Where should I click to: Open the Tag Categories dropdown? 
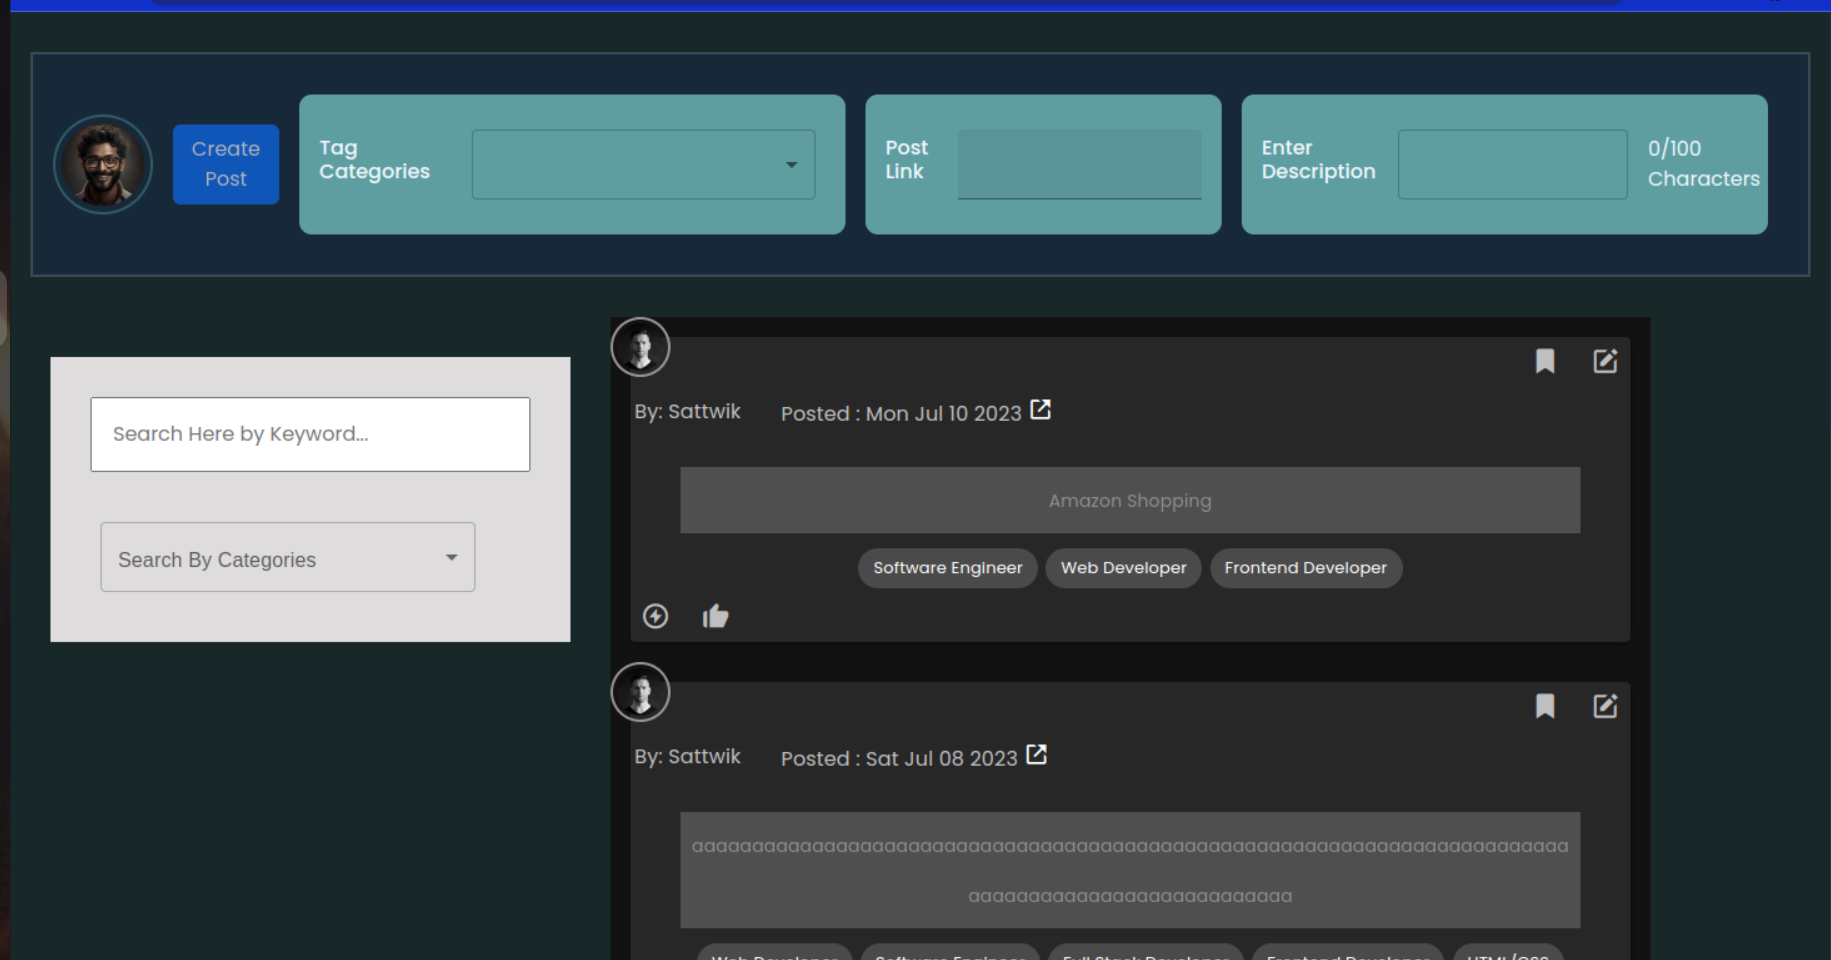click(x=642, y=164)
